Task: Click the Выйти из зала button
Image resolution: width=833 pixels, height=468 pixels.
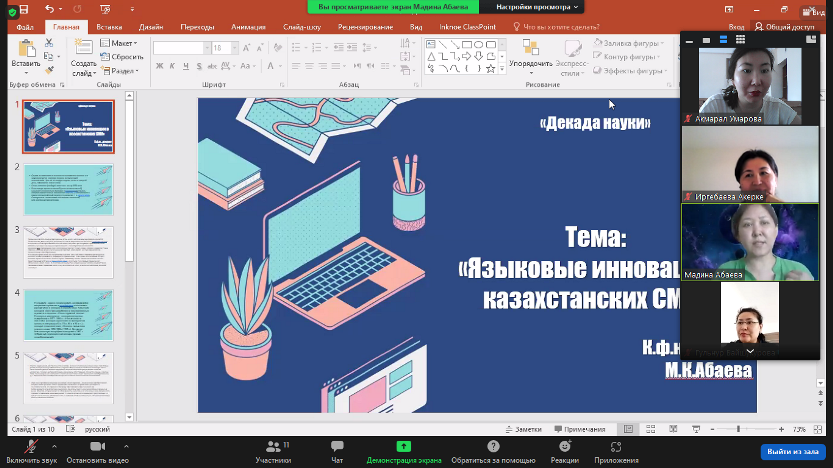Action: click(792, 451)
